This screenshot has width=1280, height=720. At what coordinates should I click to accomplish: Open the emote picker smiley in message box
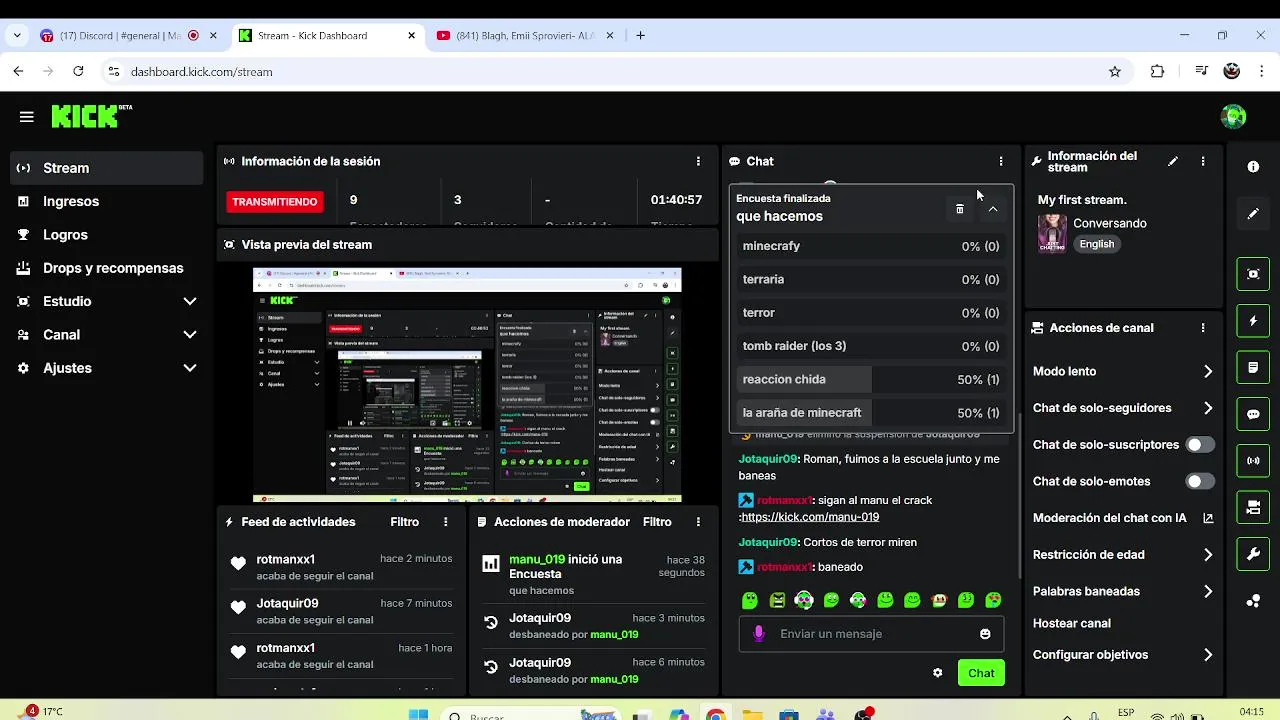tap(985, 634)
